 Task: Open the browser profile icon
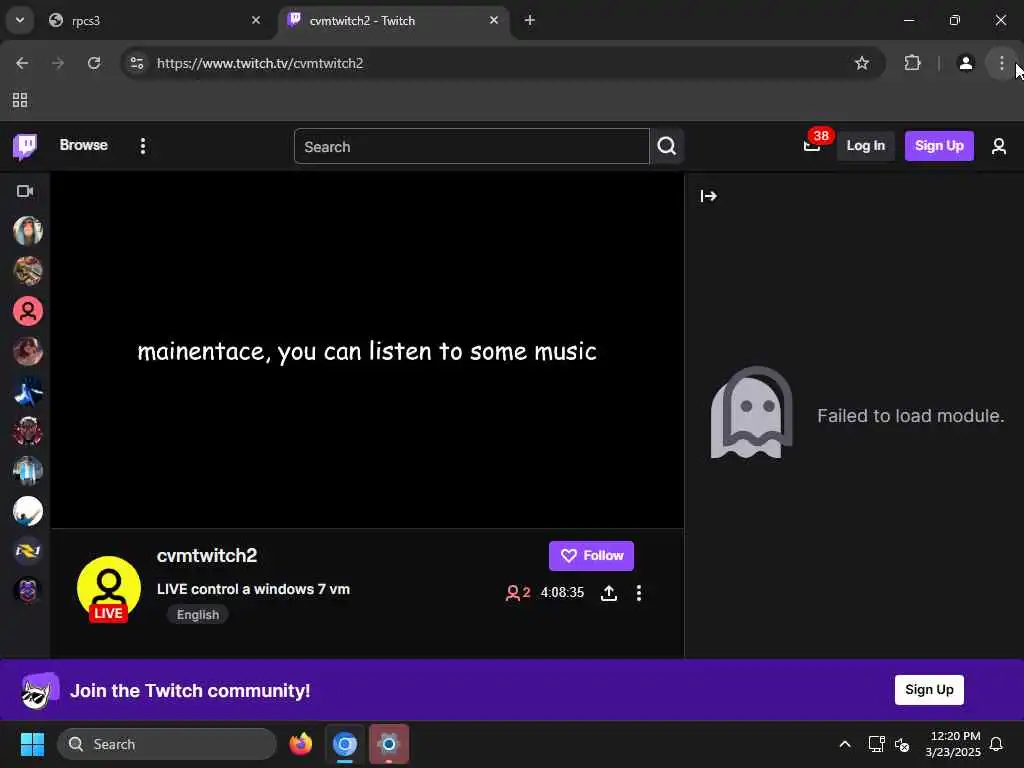(x=965, y=63)
